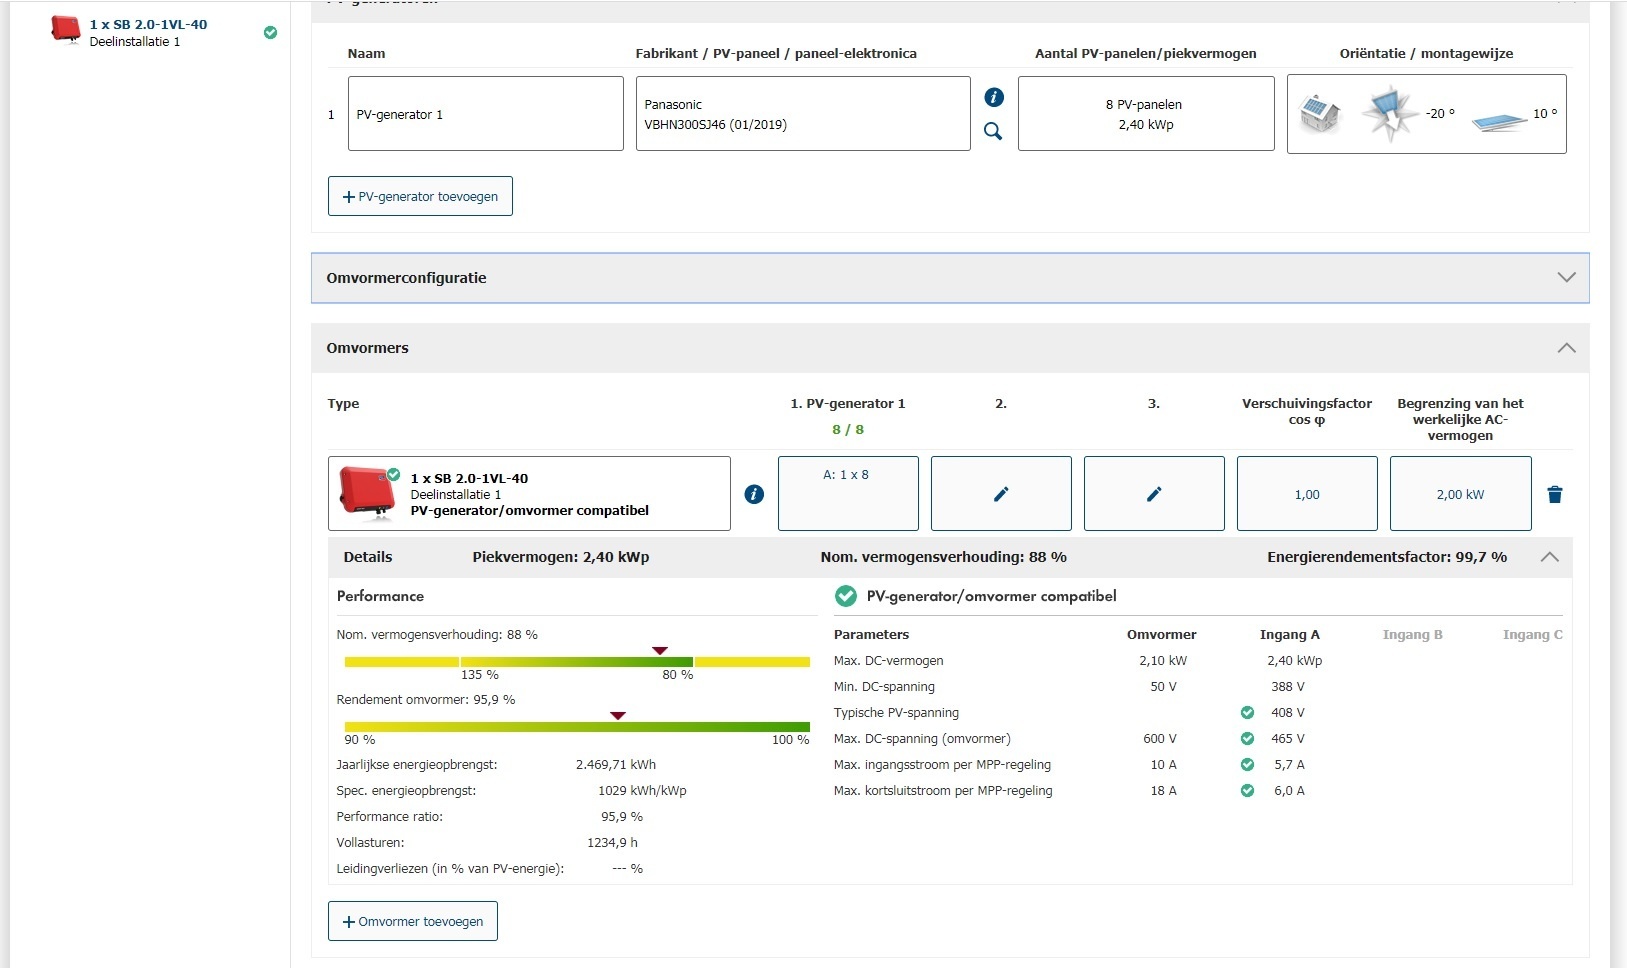This screenshot has height=968, width=1627.
Task: Click the Omvormer toevoegen button
Action: 413,921
